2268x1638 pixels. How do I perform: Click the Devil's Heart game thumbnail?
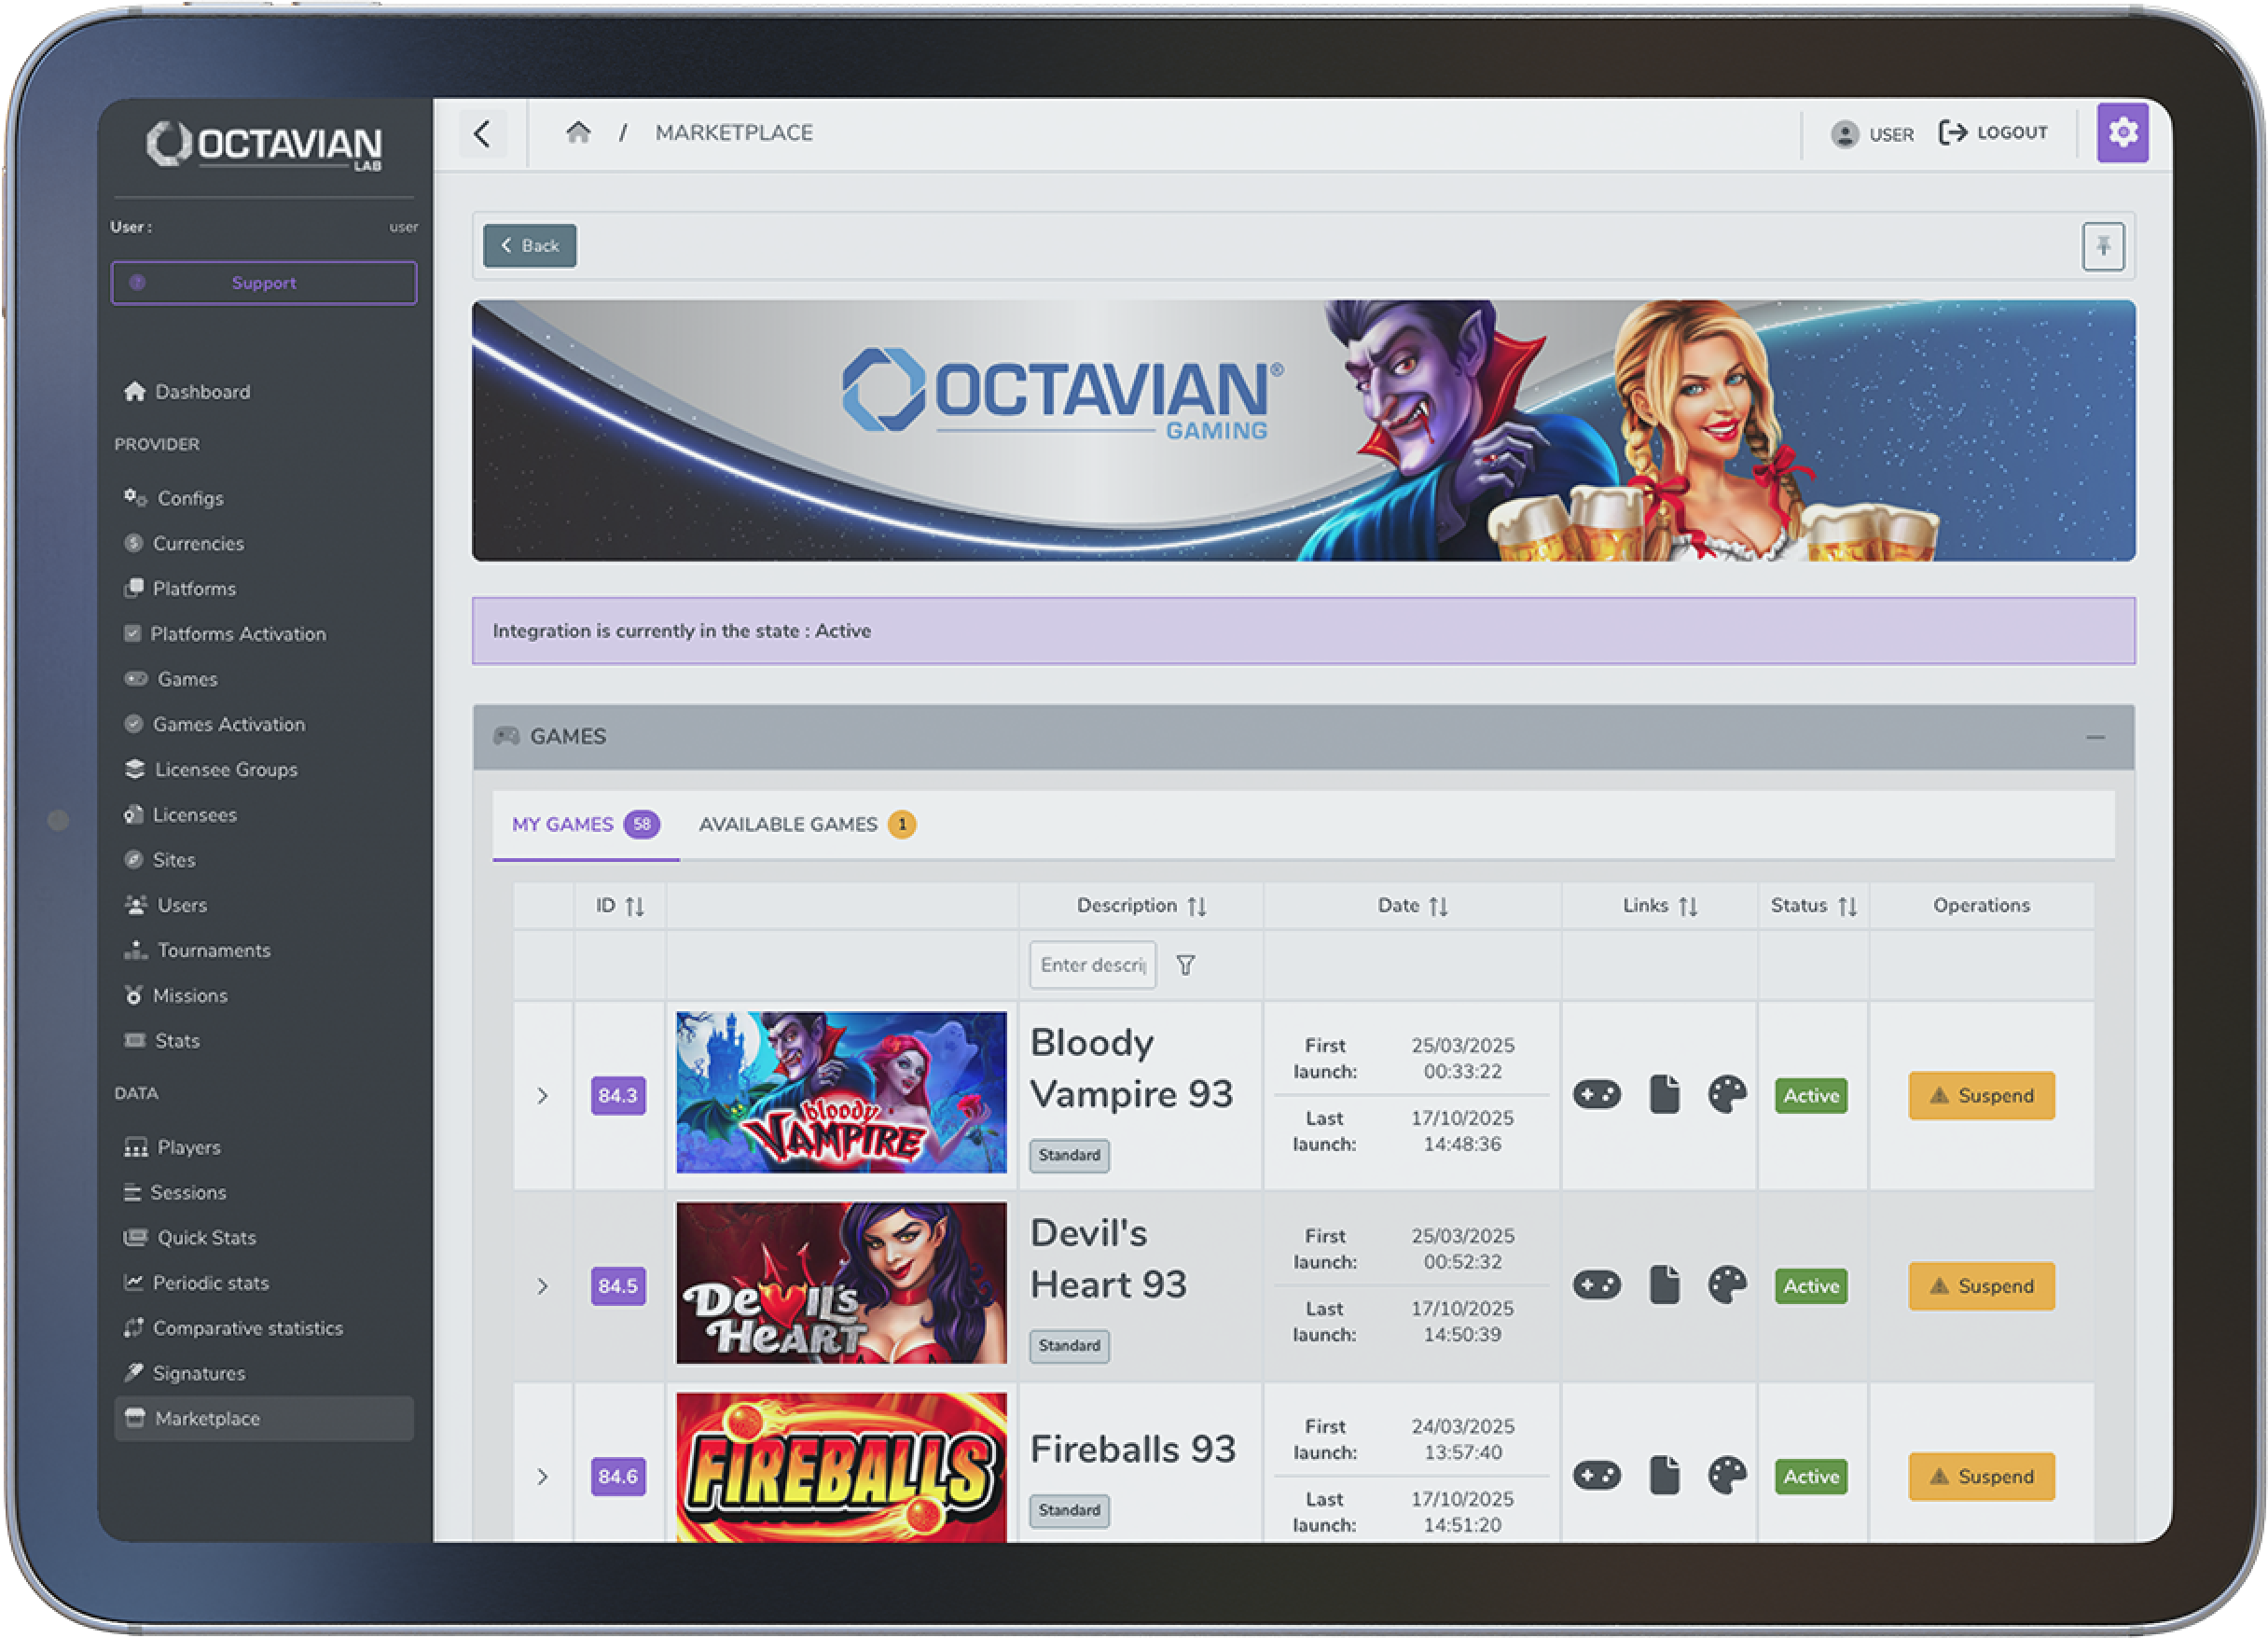click(841, 1283)
